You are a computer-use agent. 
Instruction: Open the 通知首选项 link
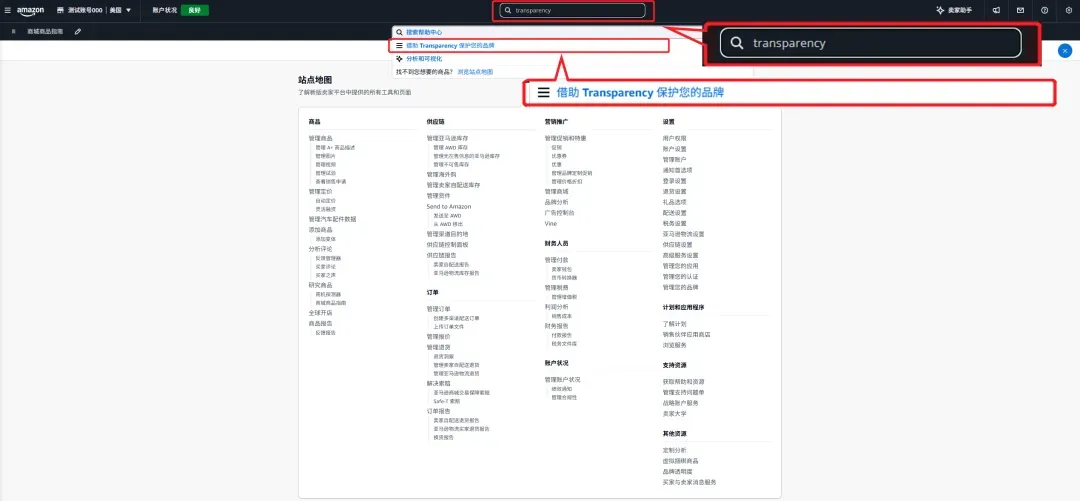point(678,170)
